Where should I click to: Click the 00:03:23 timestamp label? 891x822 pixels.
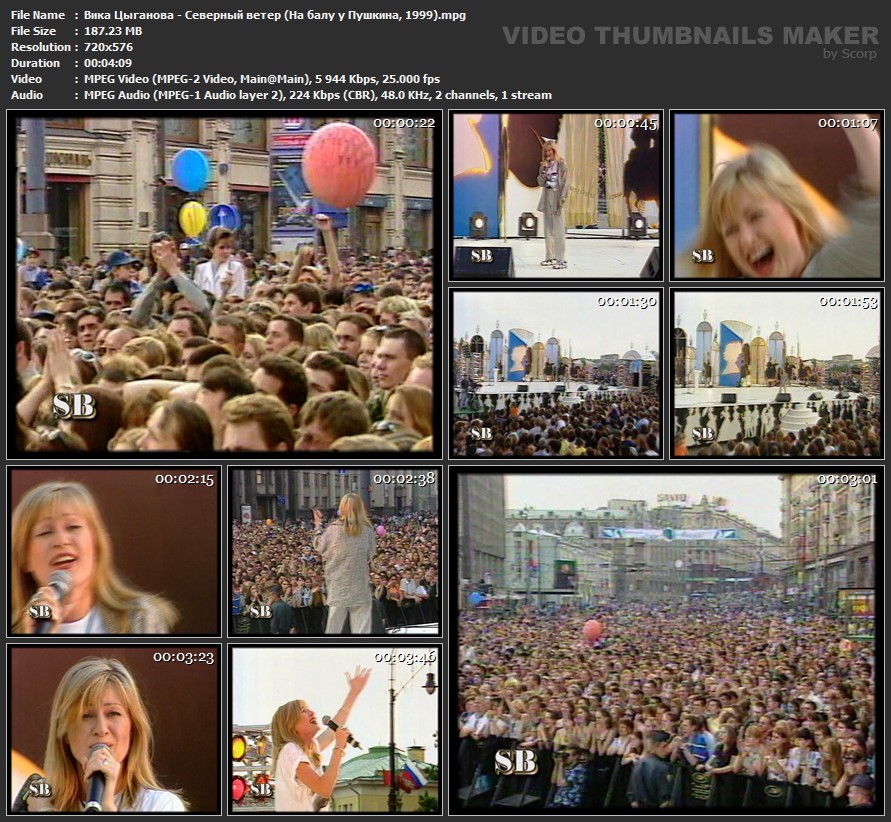coord(183,657)
